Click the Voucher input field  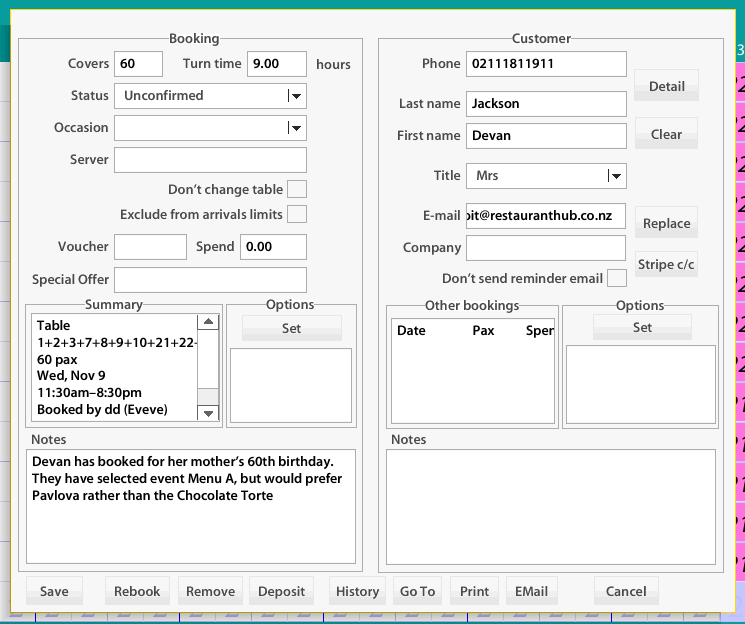(x=150, y=247)
